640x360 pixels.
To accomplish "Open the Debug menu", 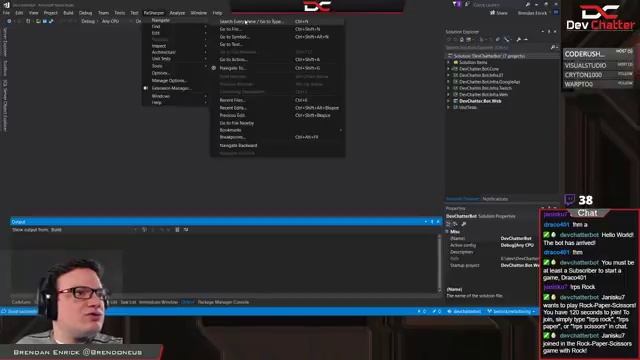I will click(x=85, y=13).
